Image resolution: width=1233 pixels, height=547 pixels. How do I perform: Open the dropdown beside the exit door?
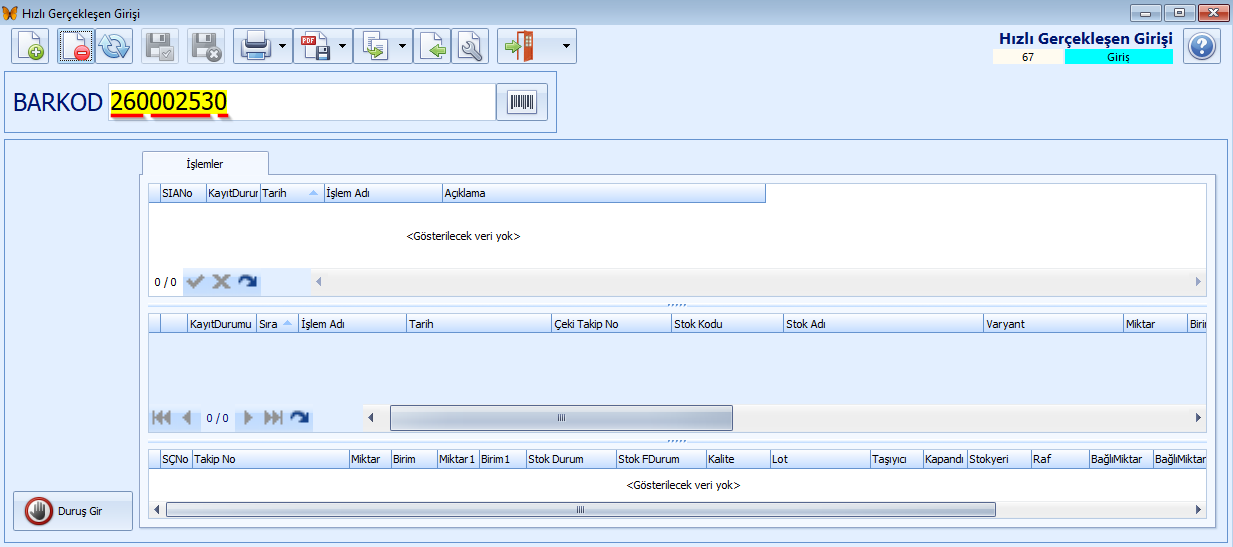coord(566,46)
